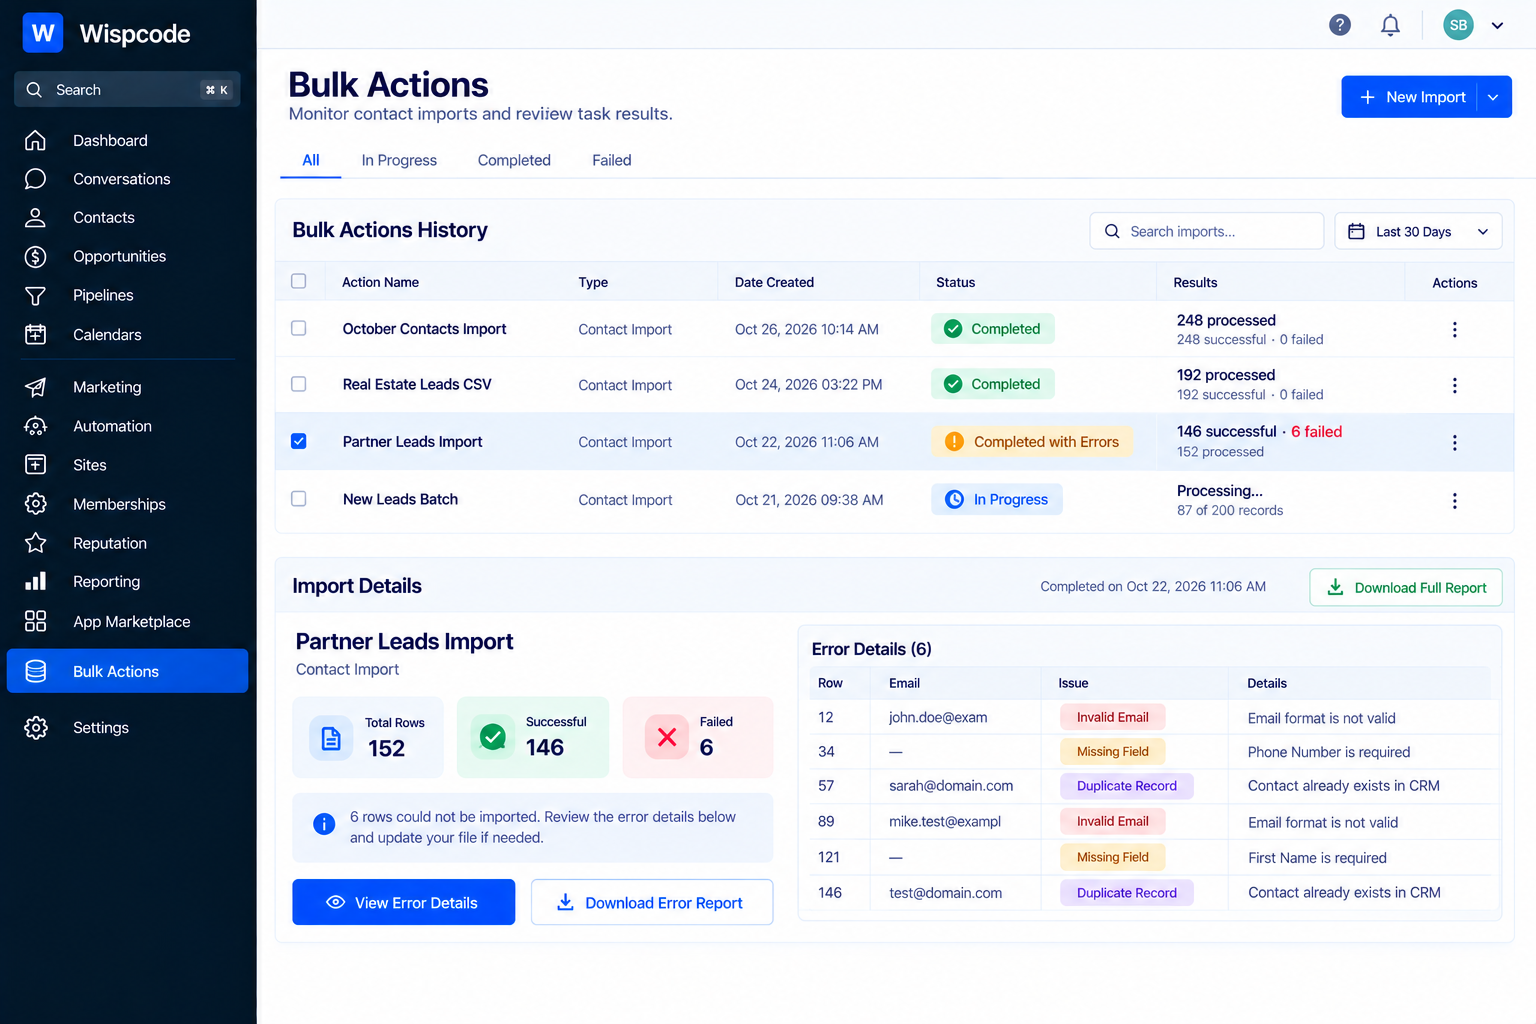Viewport: 1536px width, 1024px height.
Task: Click the Settings gear icon
Action: coord(35,727)
